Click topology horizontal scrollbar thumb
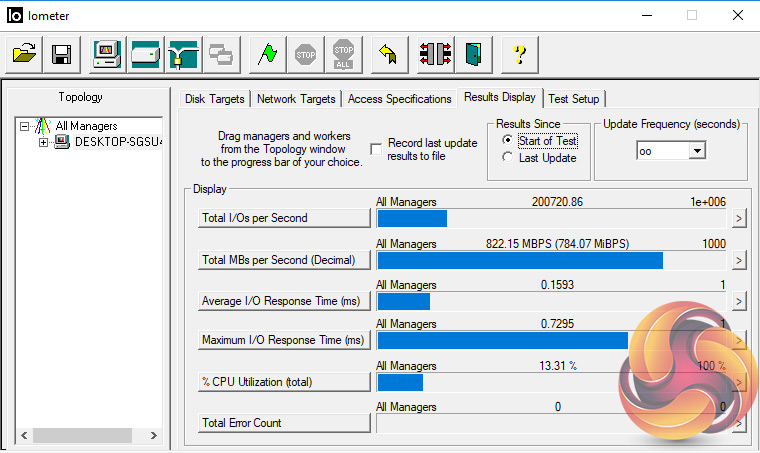This screenshot has height=453, width=760. click(x=82, y=435)
